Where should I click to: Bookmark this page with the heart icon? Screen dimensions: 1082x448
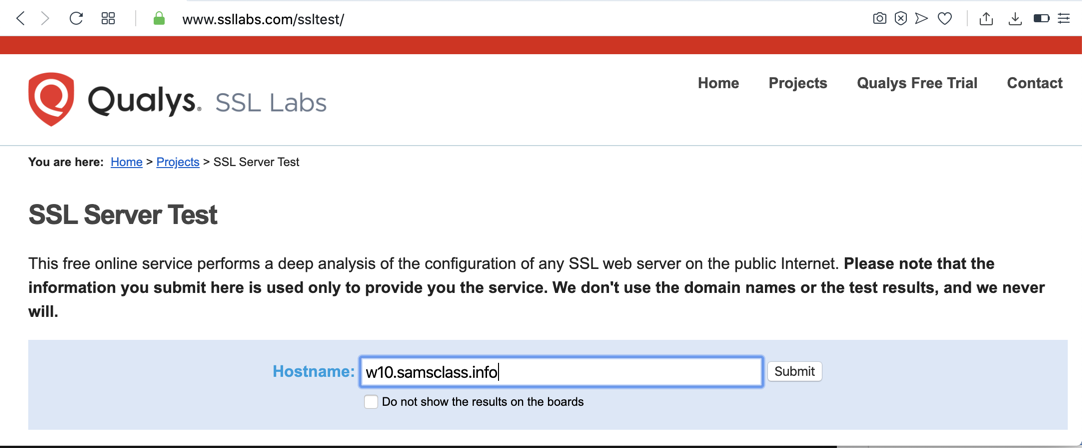tap(945, 19)
